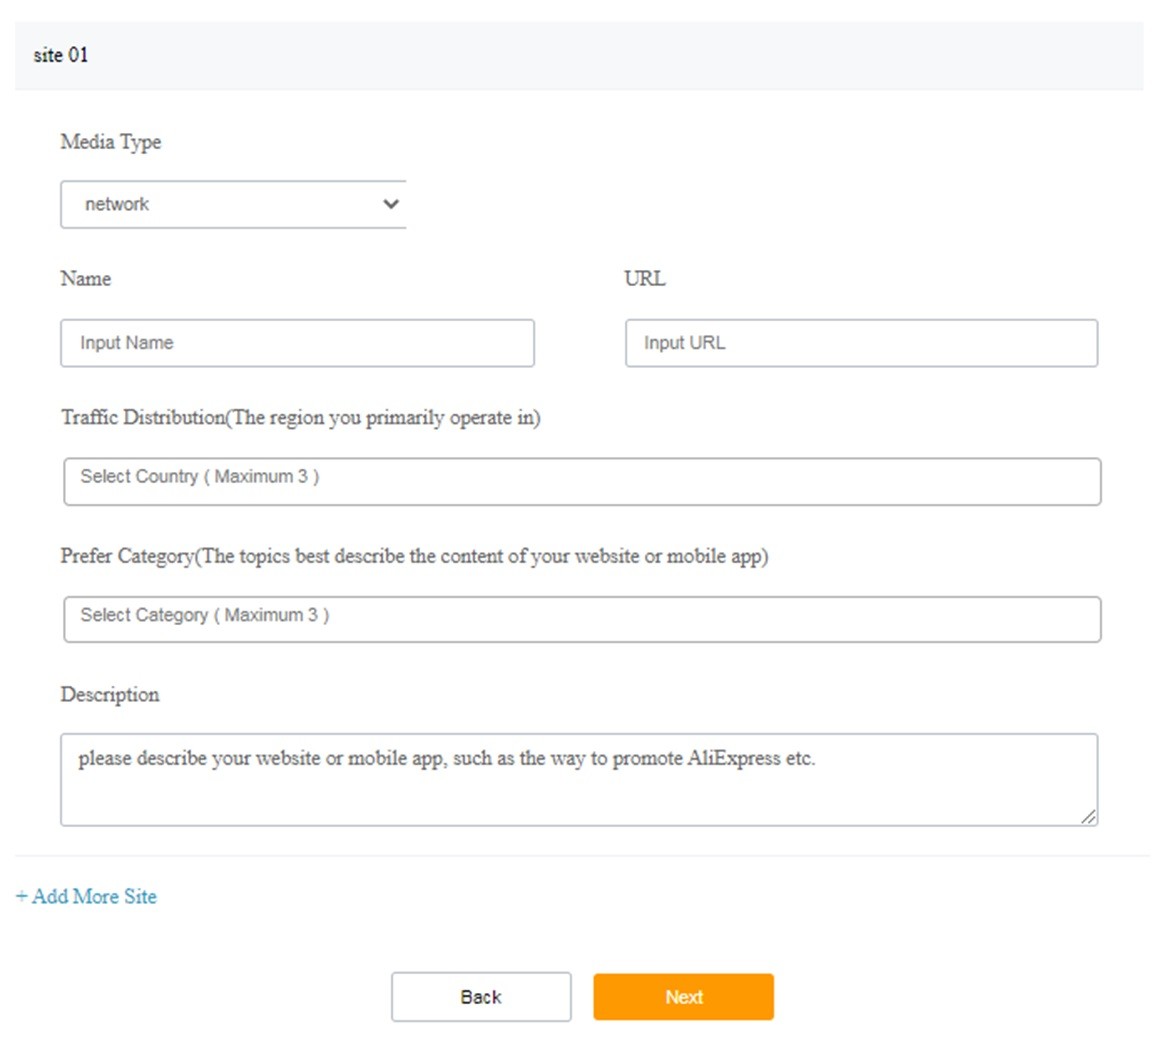The width and height of the screenshot is (1168, 1037).
Task: Click the plus sign before Add More Site
Action: [x=21, y=896]
